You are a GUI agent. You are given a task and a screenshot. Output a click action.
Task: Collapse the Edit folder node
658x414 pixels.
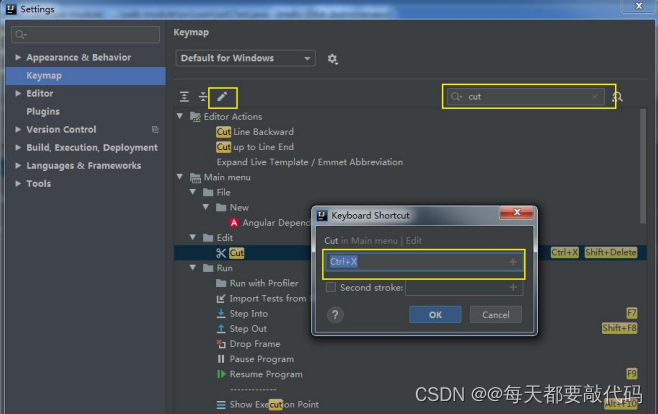(x=193, y=237)
